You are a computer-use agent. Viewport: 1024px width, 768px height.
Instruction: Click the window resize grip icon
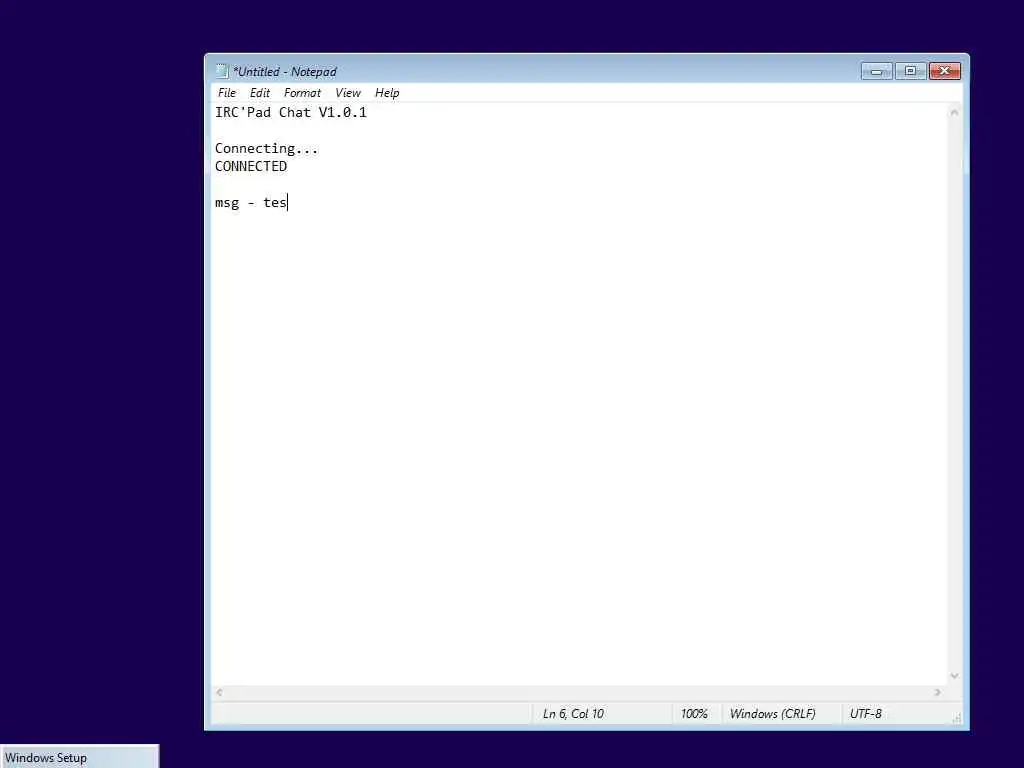[956, 718]
